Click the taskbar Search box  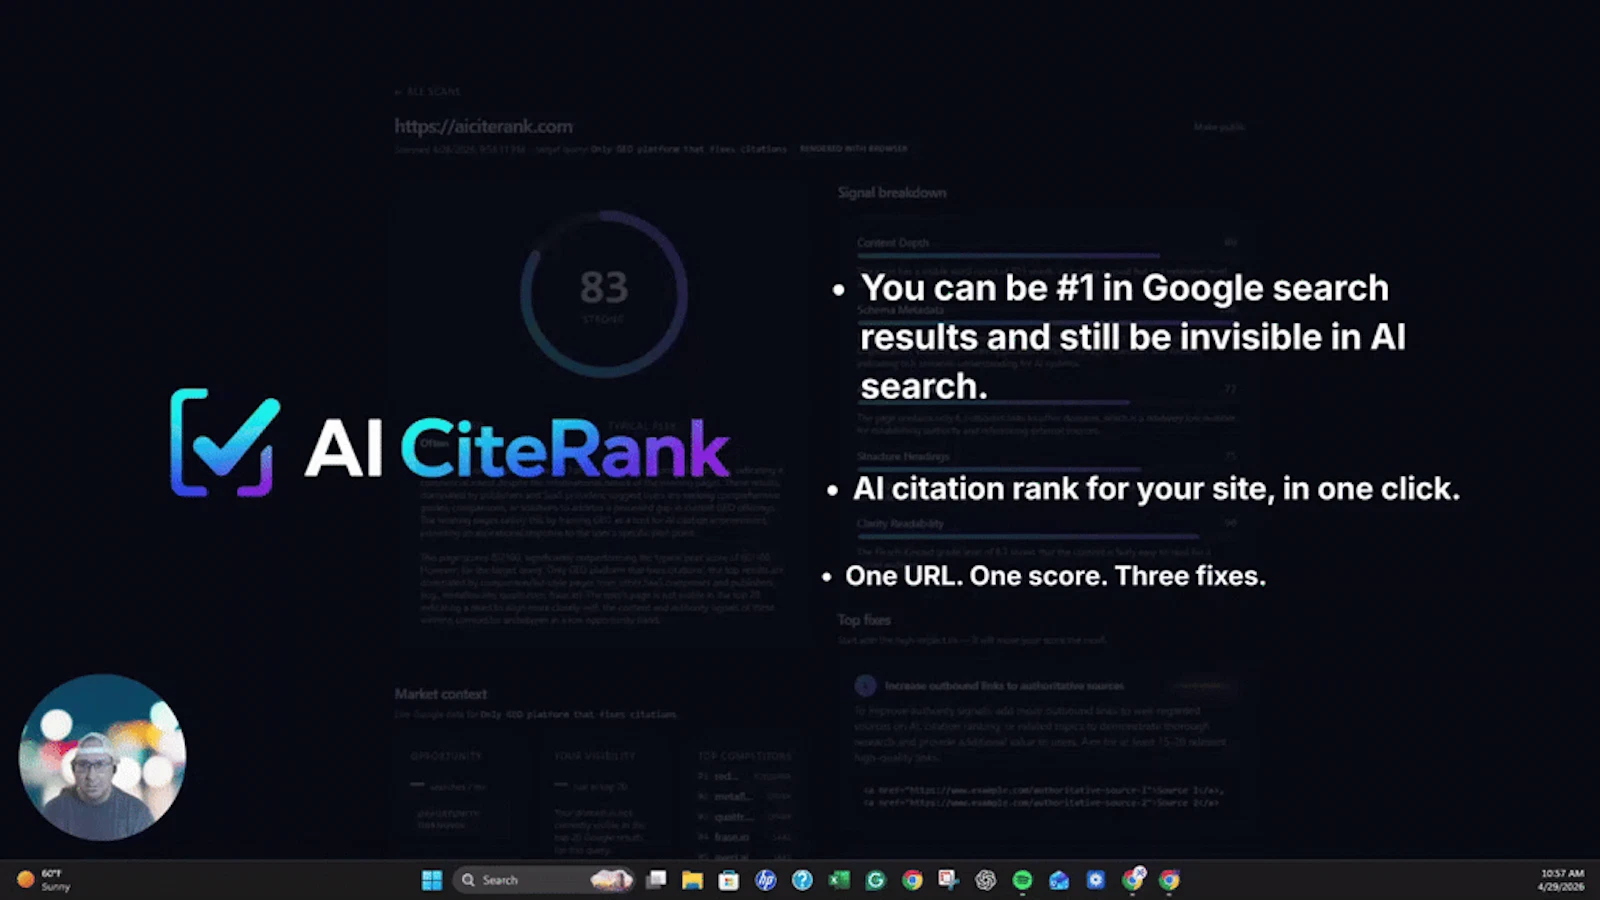coord(544,880)
